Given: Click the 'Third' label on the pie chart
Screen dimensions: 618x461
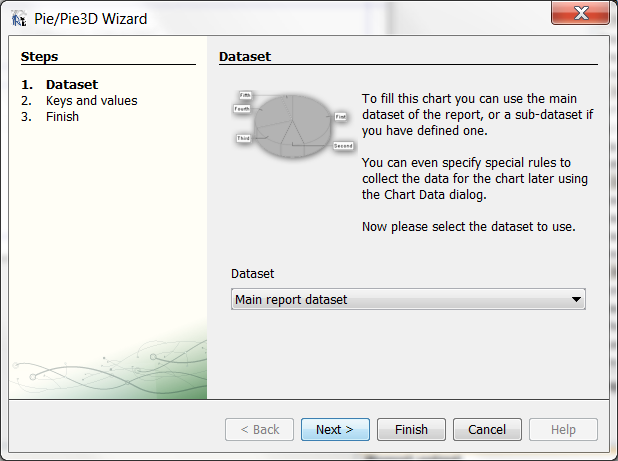Looking at the screenshot, I should click(243, 138).
